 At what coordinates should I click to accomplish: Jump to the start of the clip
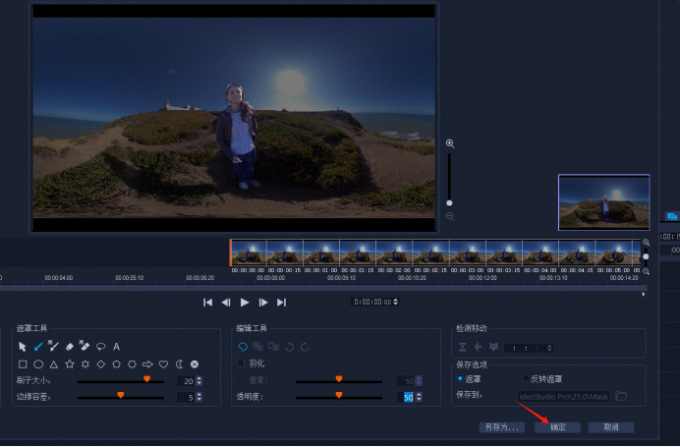(x=208, y=302)
